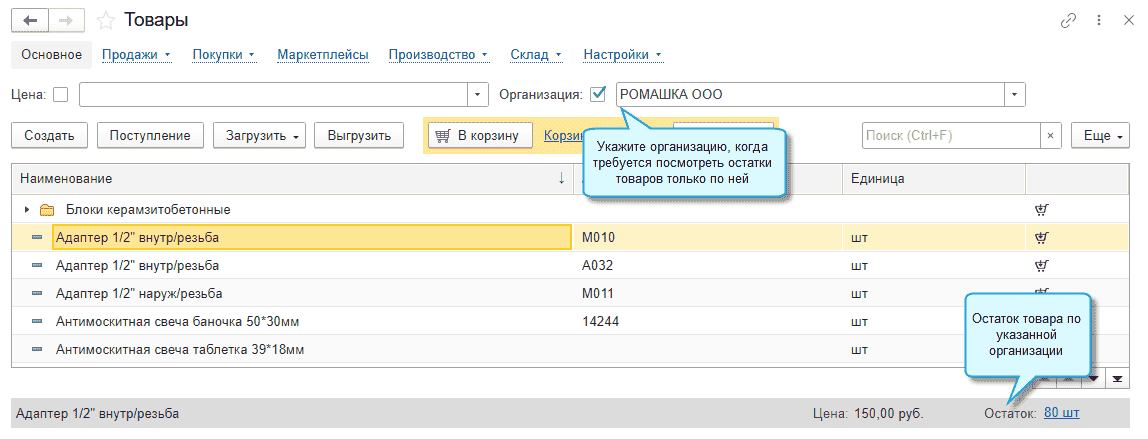Viewport: 1148px width, 439px height.
Task: Uncheck the Организация checkbox
Action: pos(599,94)
